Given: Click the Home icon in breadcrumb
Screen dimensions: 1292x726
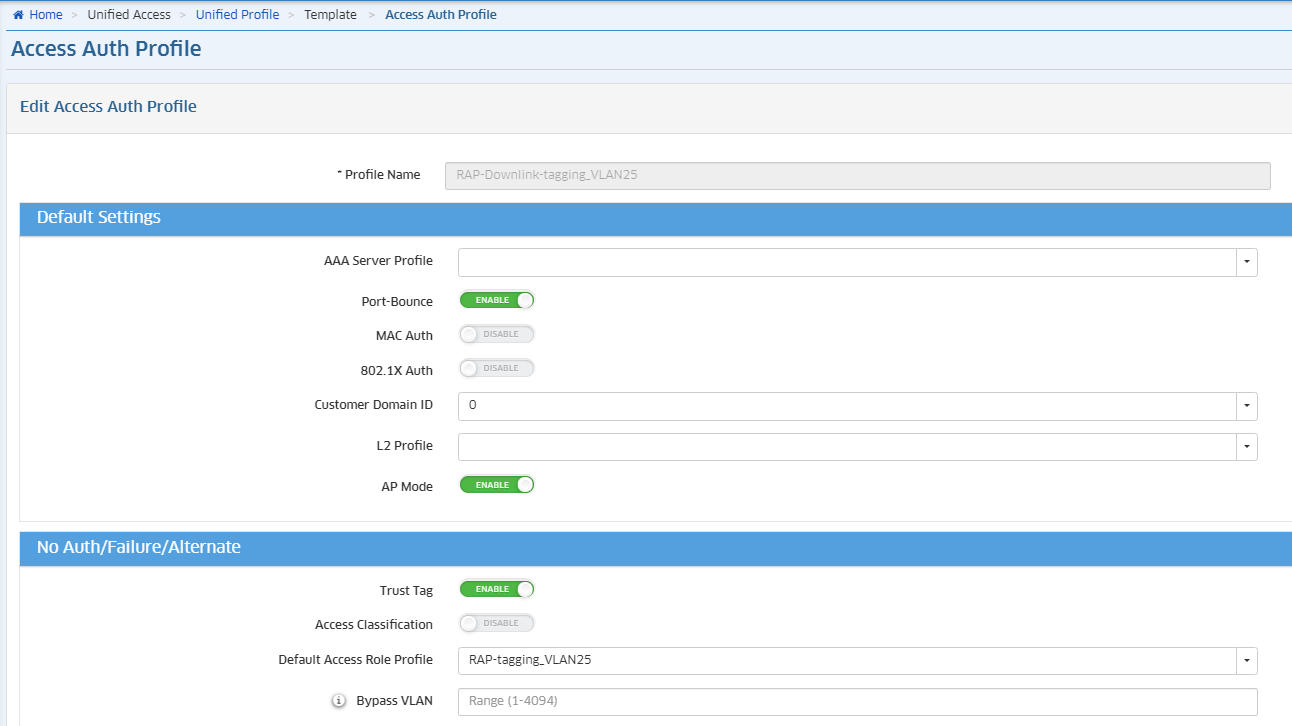Looking at the screenshot, I should pos(19,15).
